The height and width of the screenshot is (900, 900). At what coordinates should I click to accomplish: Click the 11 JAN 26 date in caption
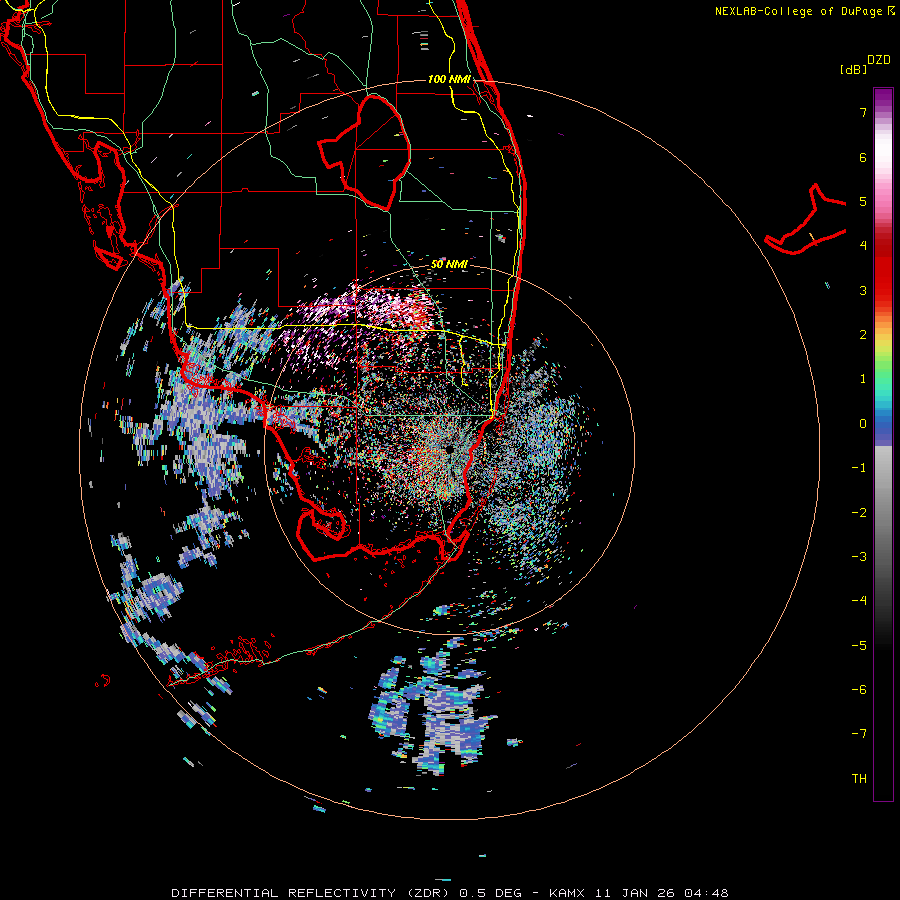pos(636,893)
